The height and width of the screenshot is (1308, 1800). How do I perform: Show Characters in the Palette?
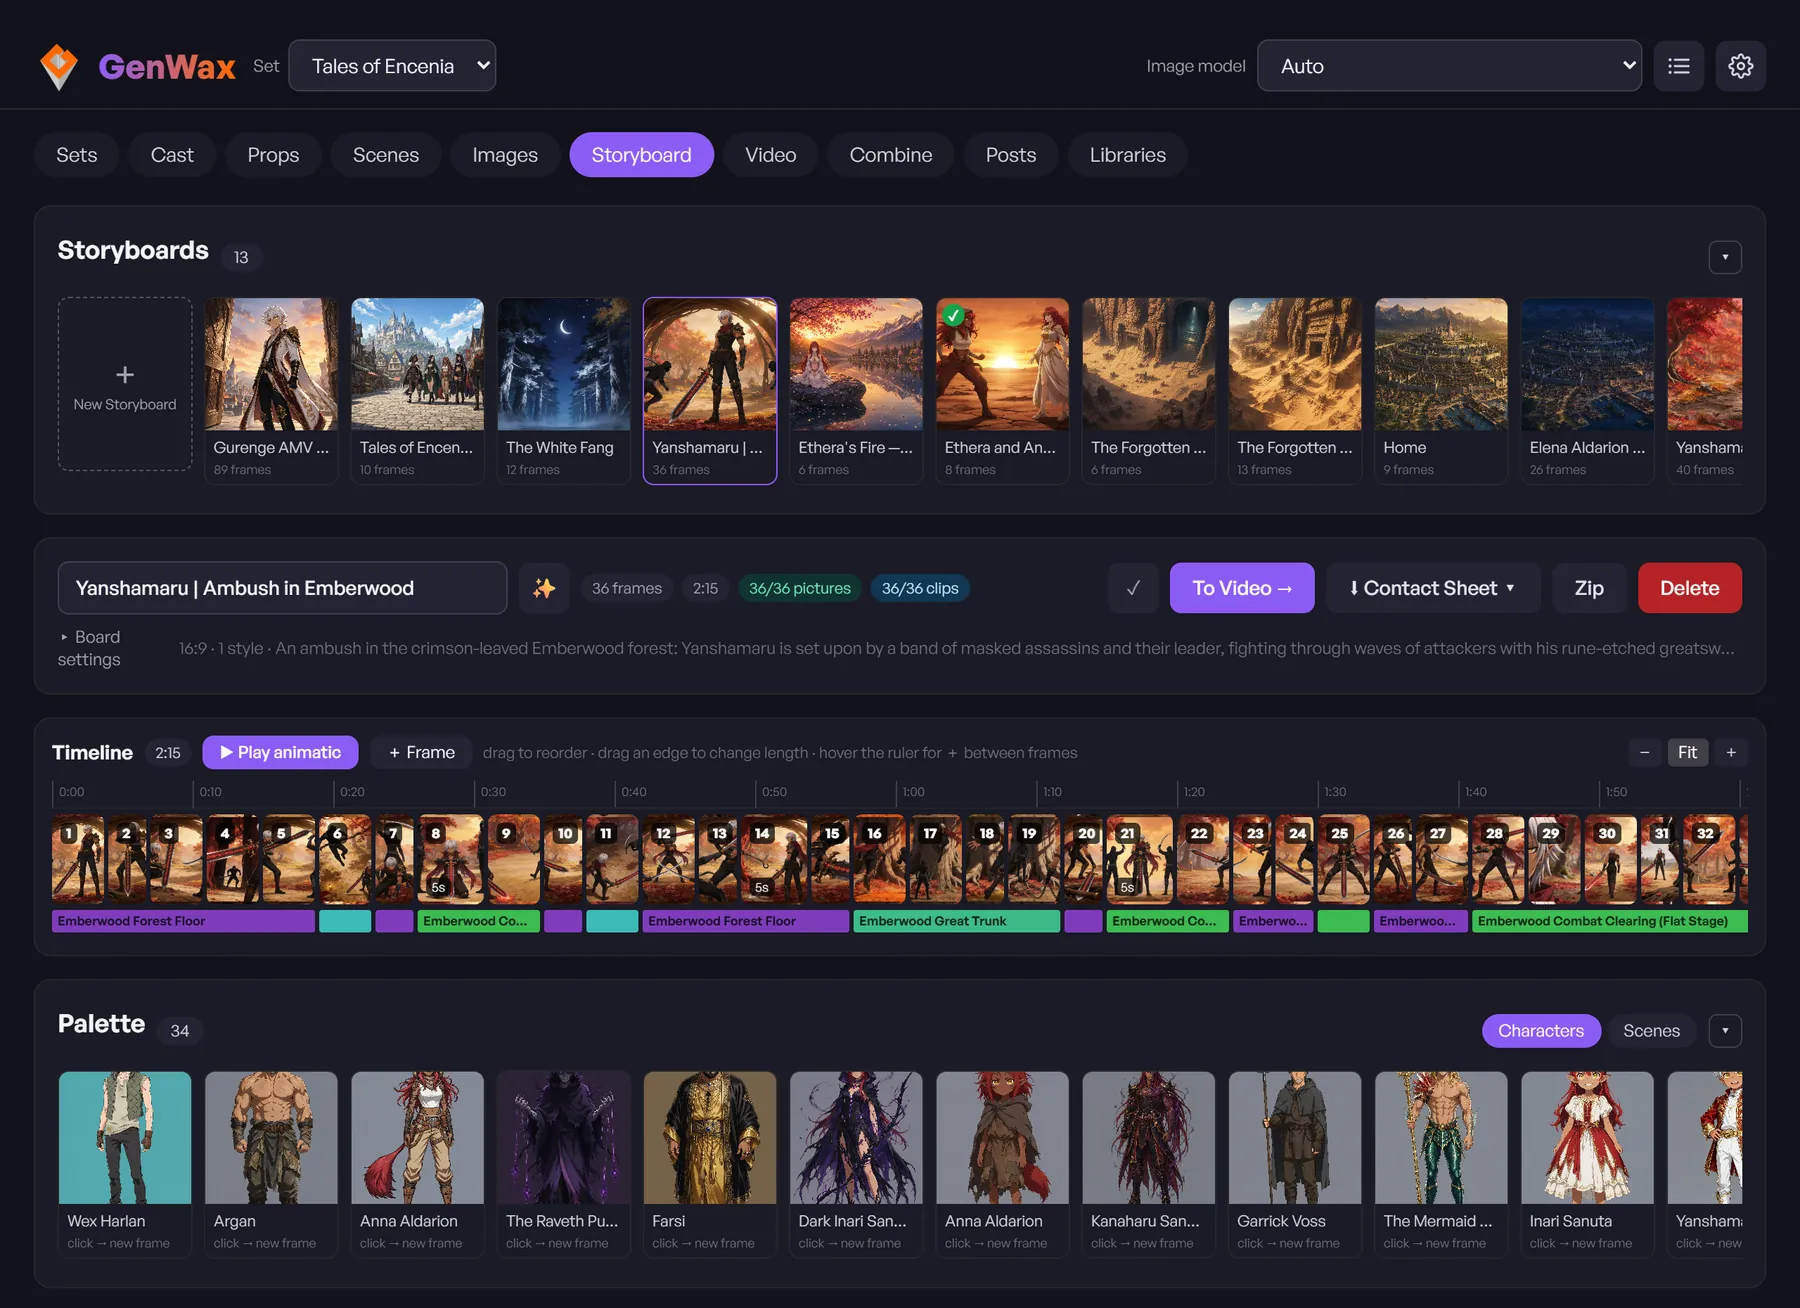(x=1541, y=1031)
